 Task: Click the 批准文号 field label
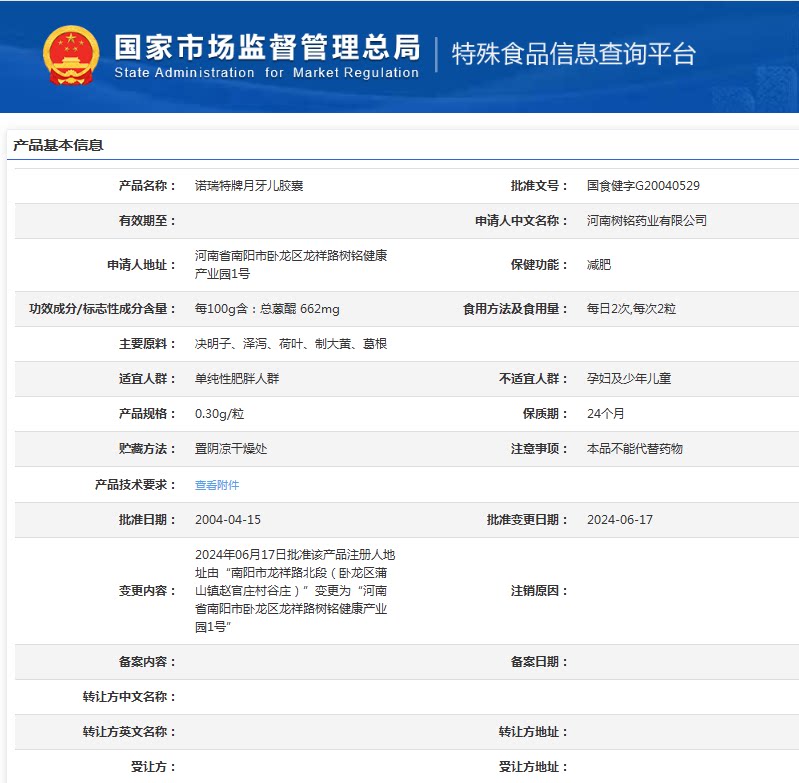[539, 185]
